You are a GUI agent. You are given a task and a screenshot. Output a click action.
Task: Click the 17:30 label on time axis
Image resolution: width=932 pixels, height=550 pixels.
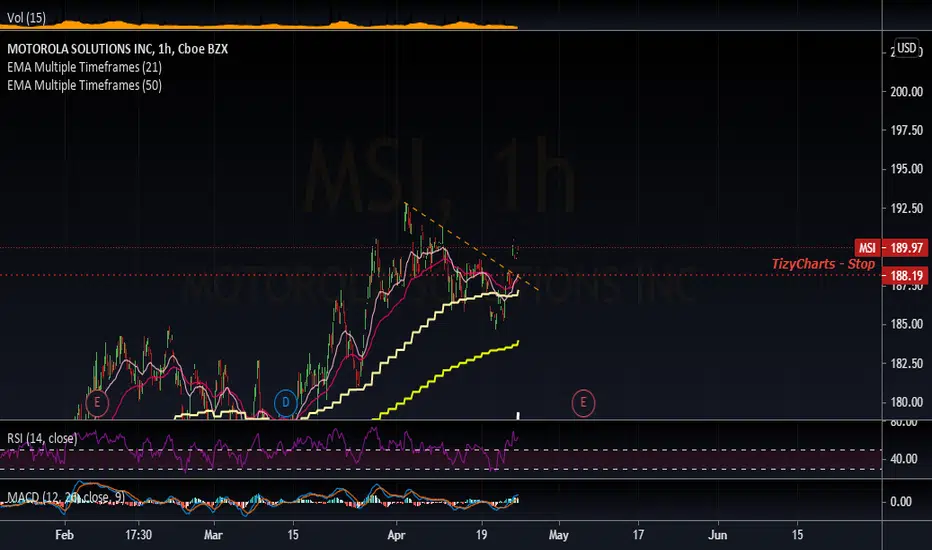[x=138, y=535]
